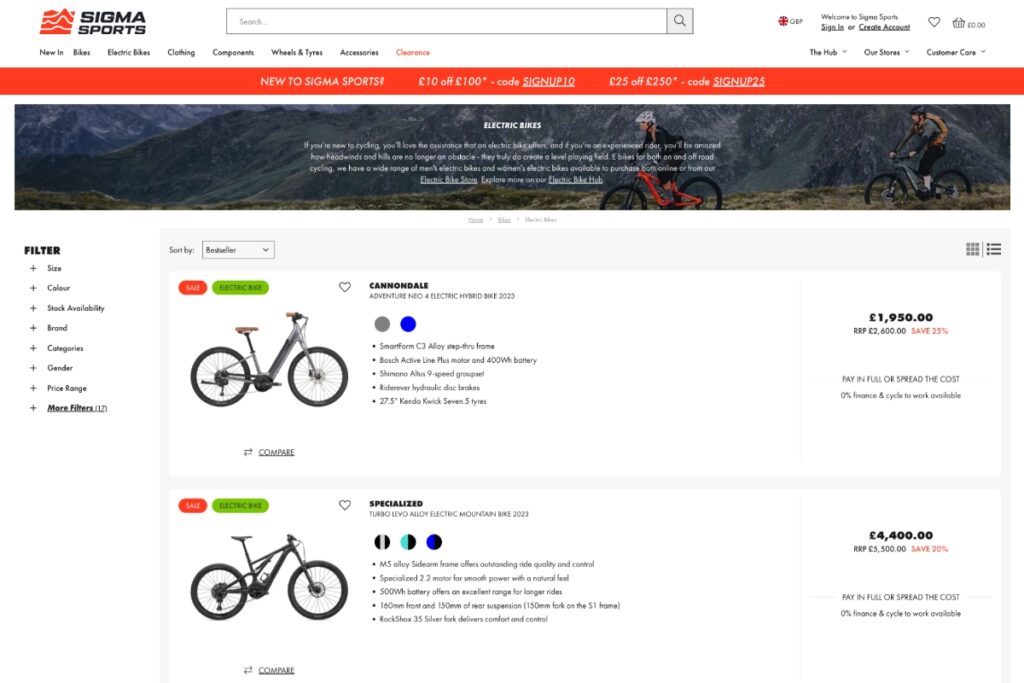Screen dimensions: 1024x683
Task: Open the Clothing menu
Action: (x=181, y=52)
